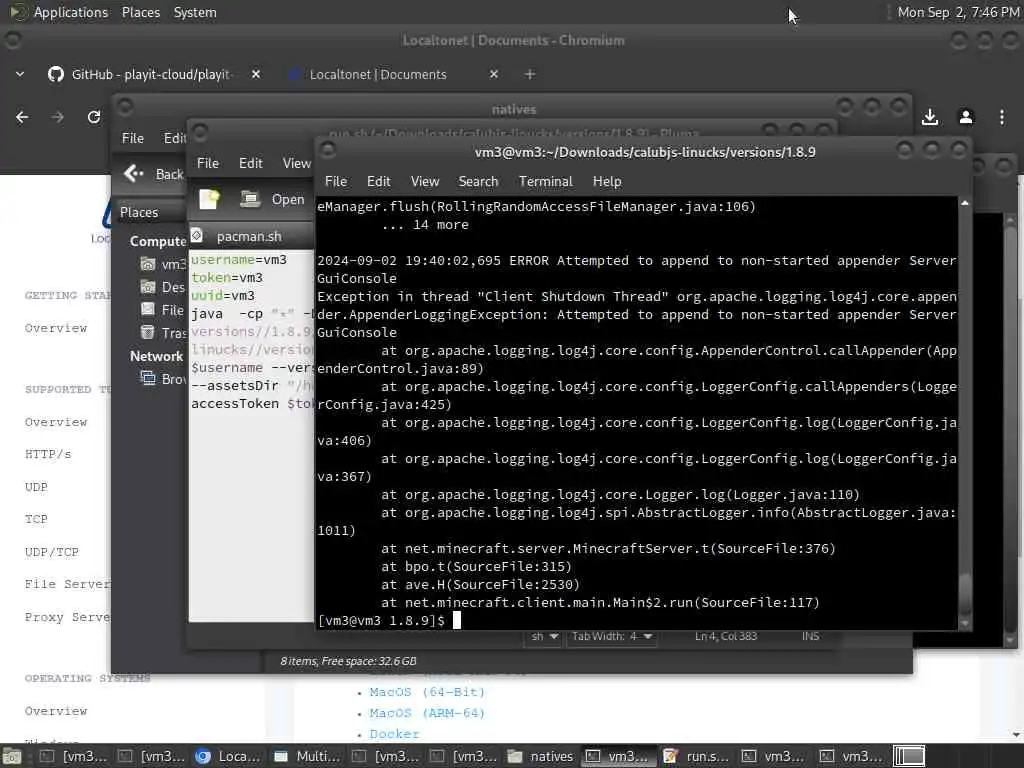The width and height of the screenshot is (1024, 768).
Task: Click the uuid=vm3 line in editor
Action: [x=223, y=296]
